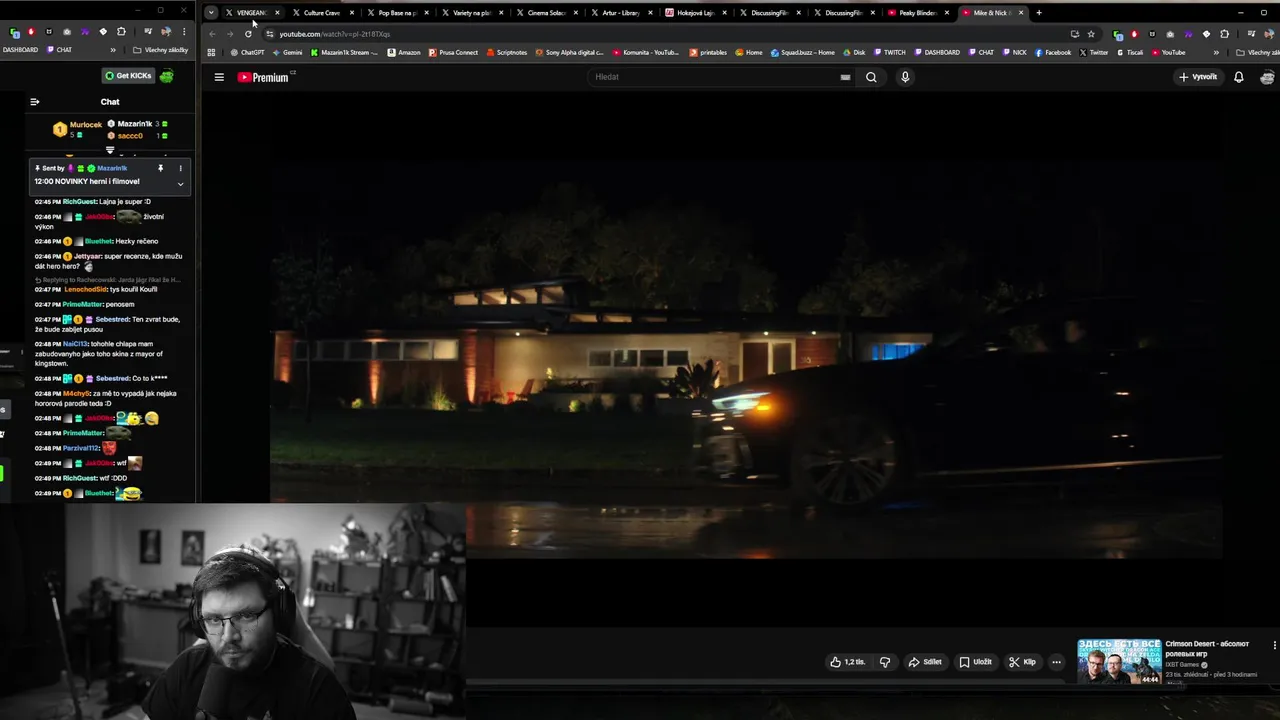
Task: Open pinned message three-dot options
Action: pyautogui.click(x=180, y=168)
